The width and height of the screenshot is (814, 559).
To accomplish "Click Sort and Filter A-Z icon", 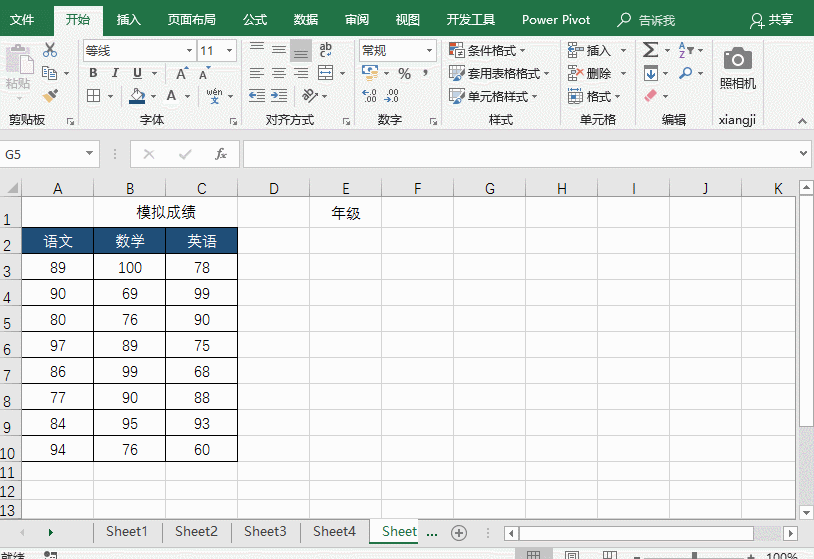I will [x=686, y=50].
